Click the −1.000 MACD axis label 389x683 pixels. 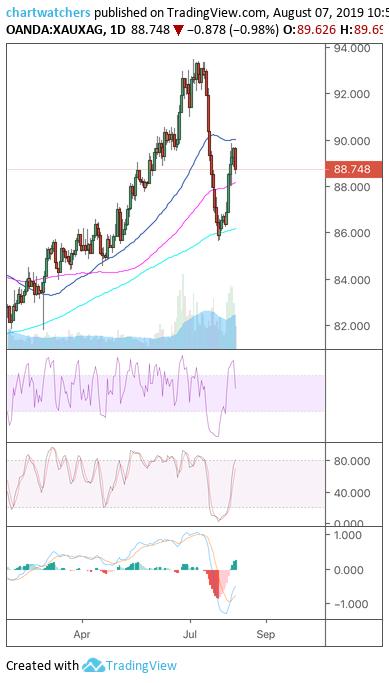(351, 604)
